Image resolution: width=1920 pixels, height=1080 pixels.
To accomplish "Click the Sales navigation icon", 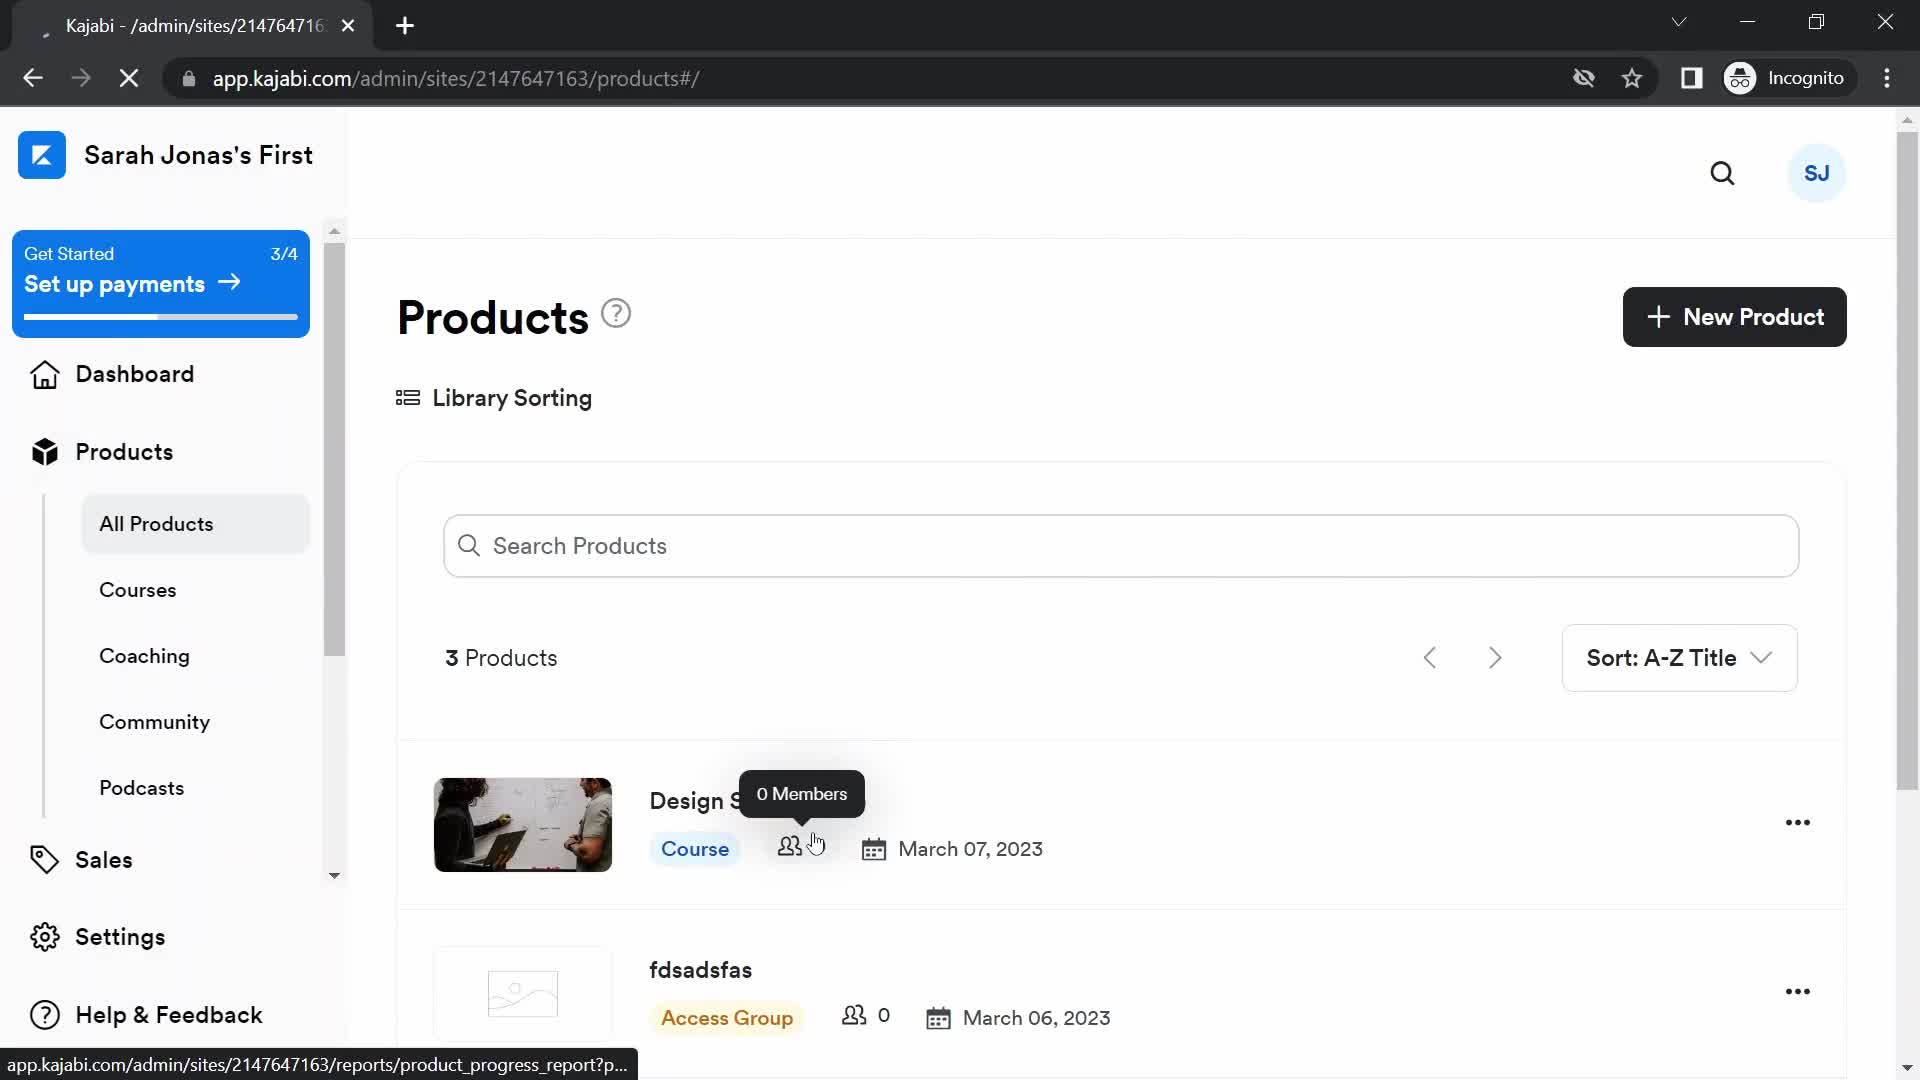I will coord(45,858).
